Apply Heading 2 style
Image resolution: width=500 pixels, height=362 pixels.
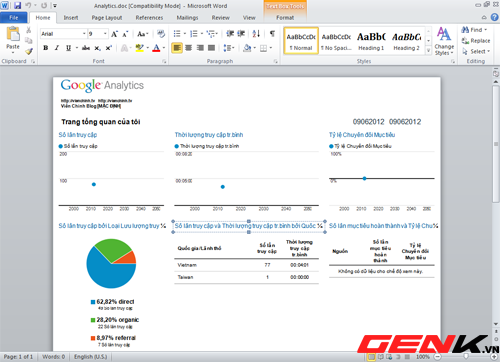click(x=406, y=41)
